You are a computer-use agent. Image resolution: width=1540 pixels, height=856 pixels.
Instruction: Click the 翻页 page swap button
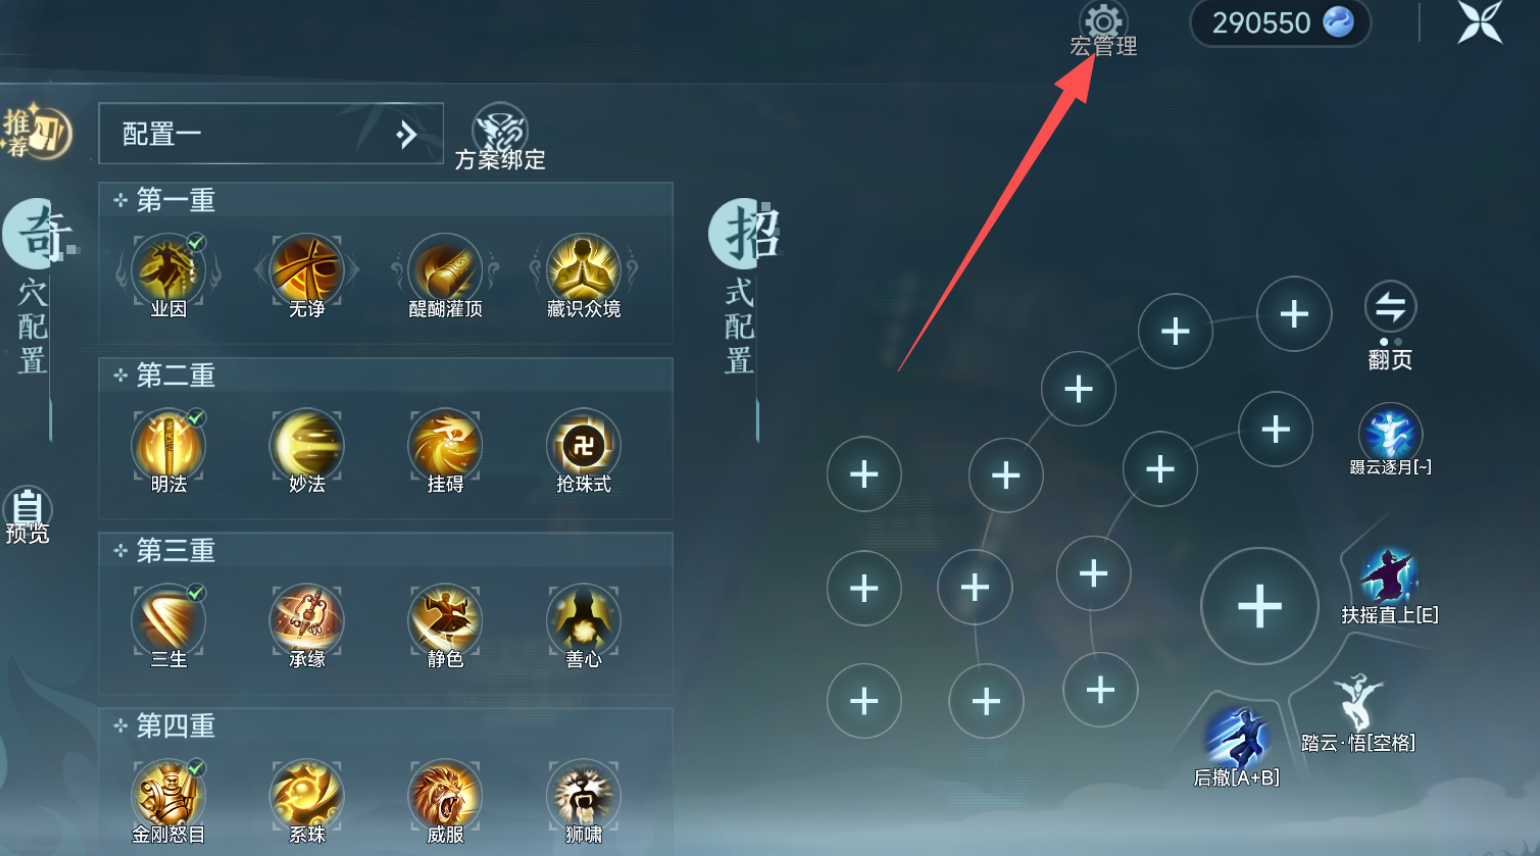point(1390,324)
